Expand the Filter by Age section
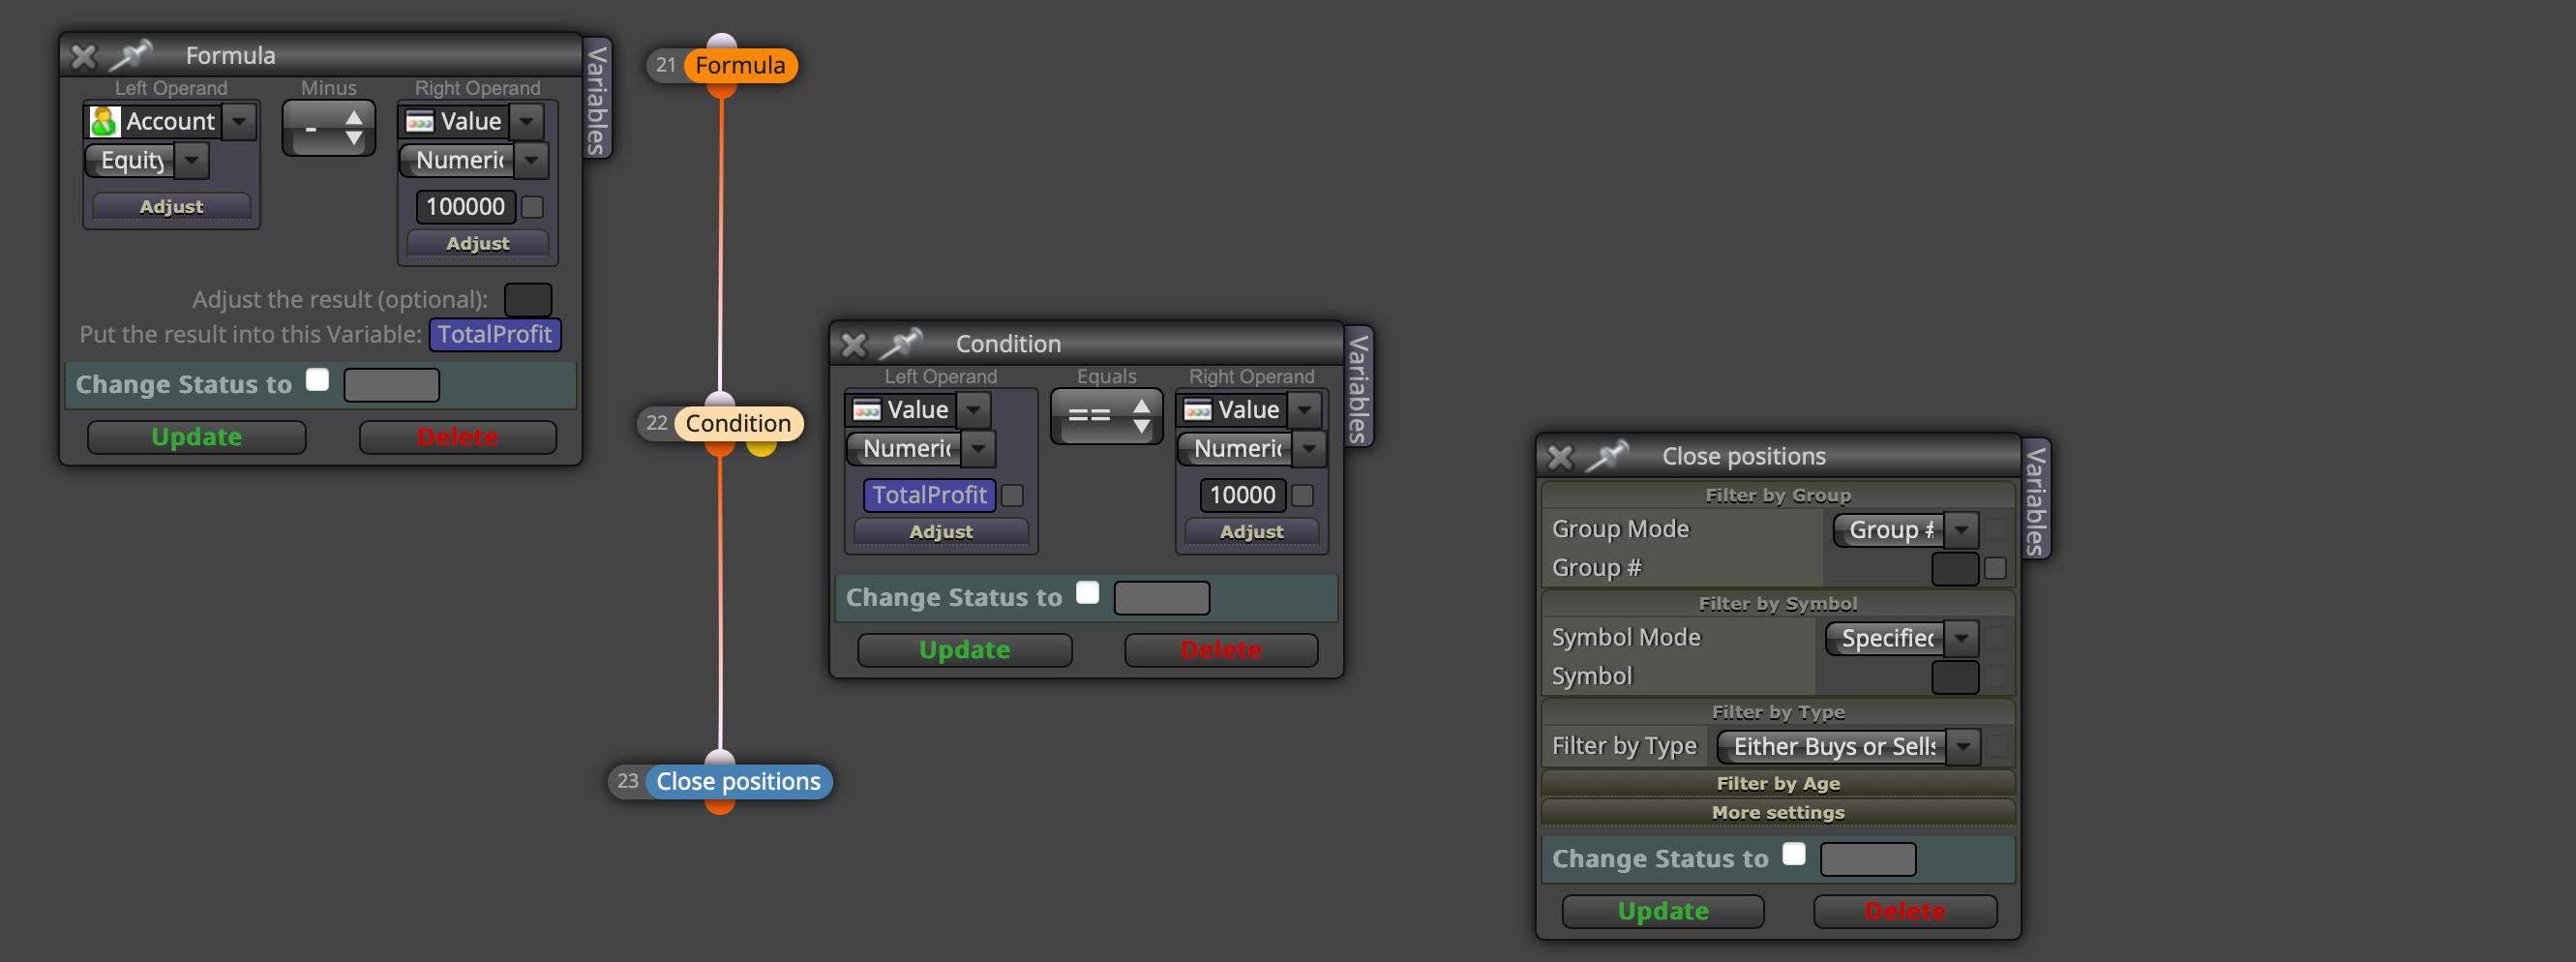This screenshot has width=2576, height=962. click(x=1778, y=784)
